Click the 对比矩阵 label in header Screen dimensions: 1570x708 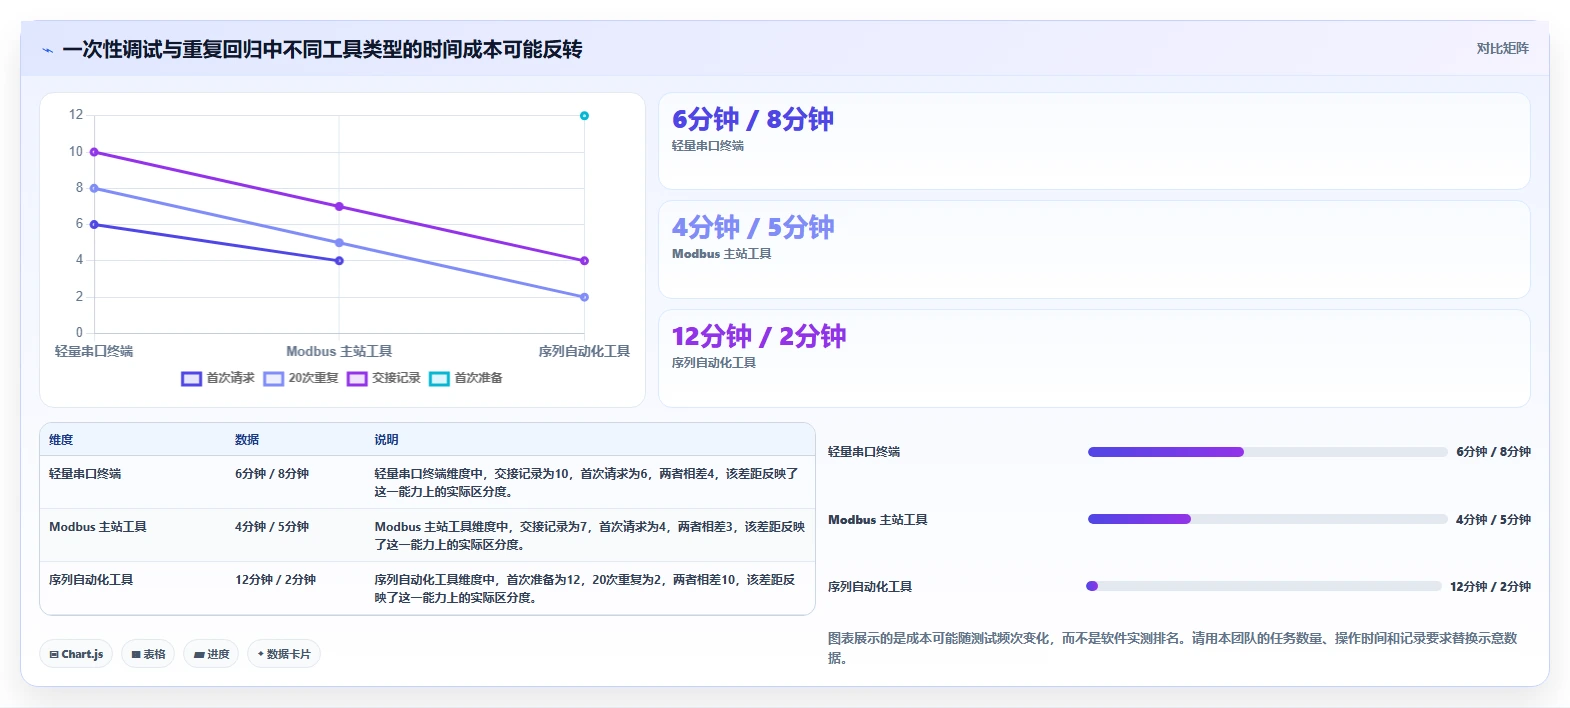coord(1502,48)
